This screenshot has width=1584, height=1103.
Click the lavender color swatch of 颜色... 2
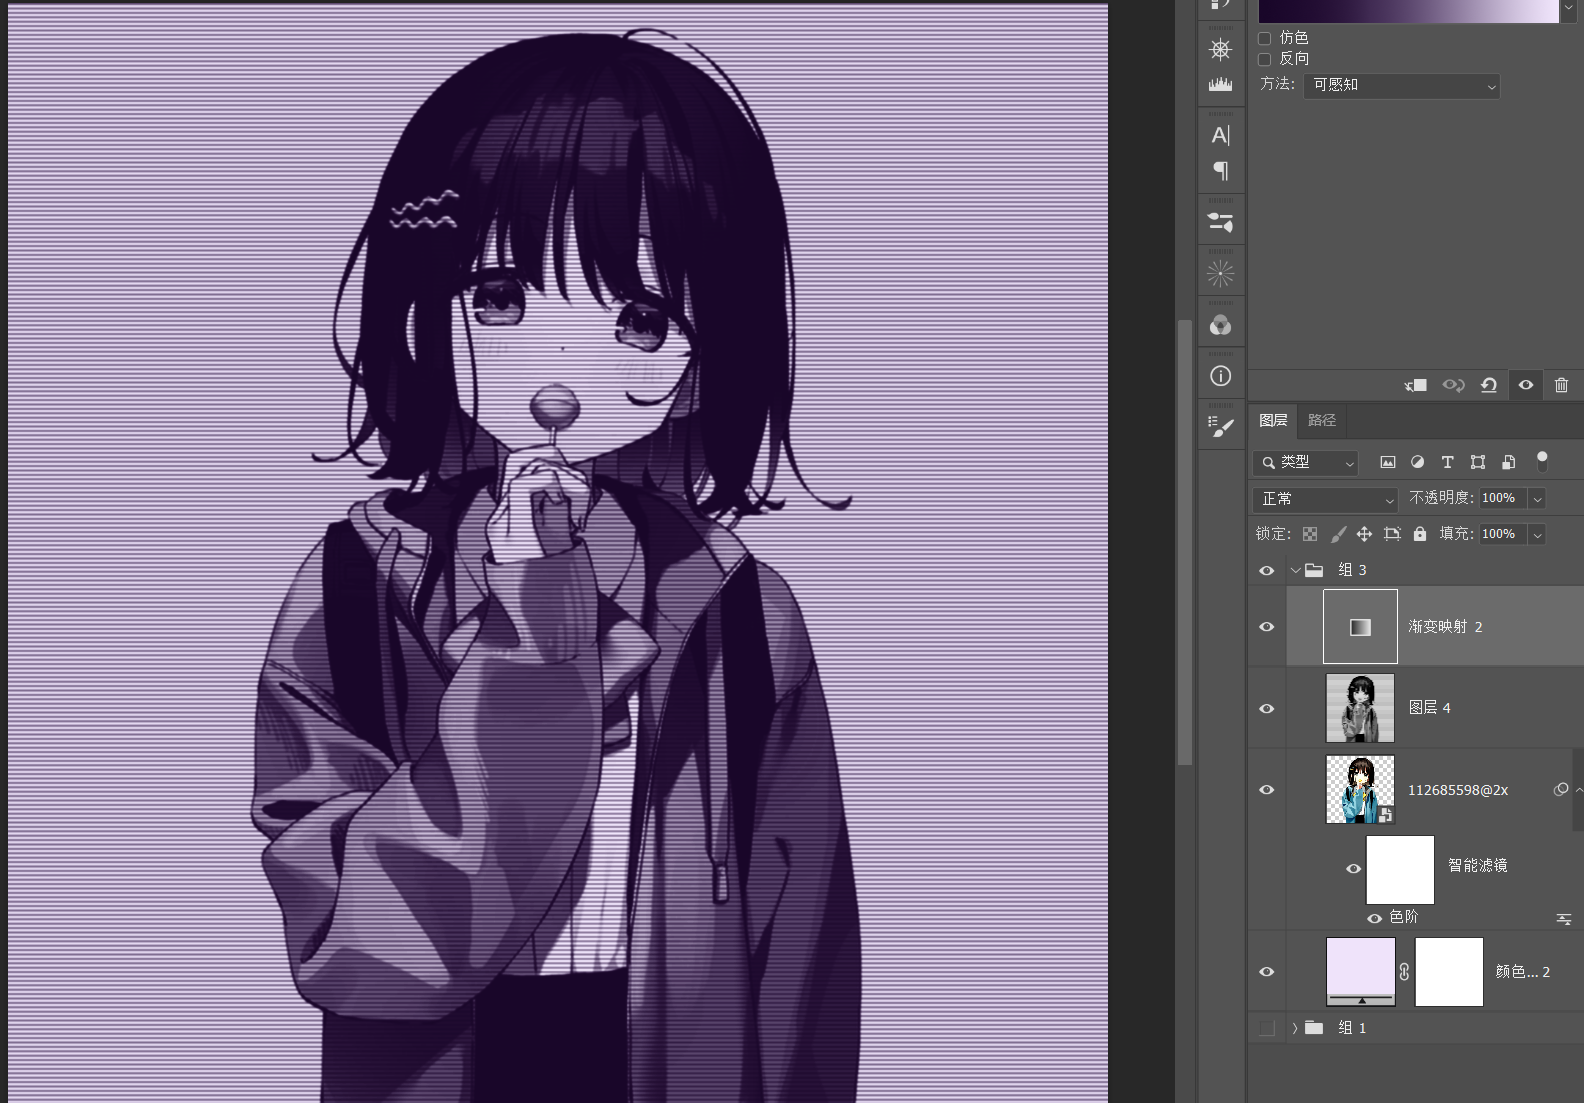click(1360, 971)
